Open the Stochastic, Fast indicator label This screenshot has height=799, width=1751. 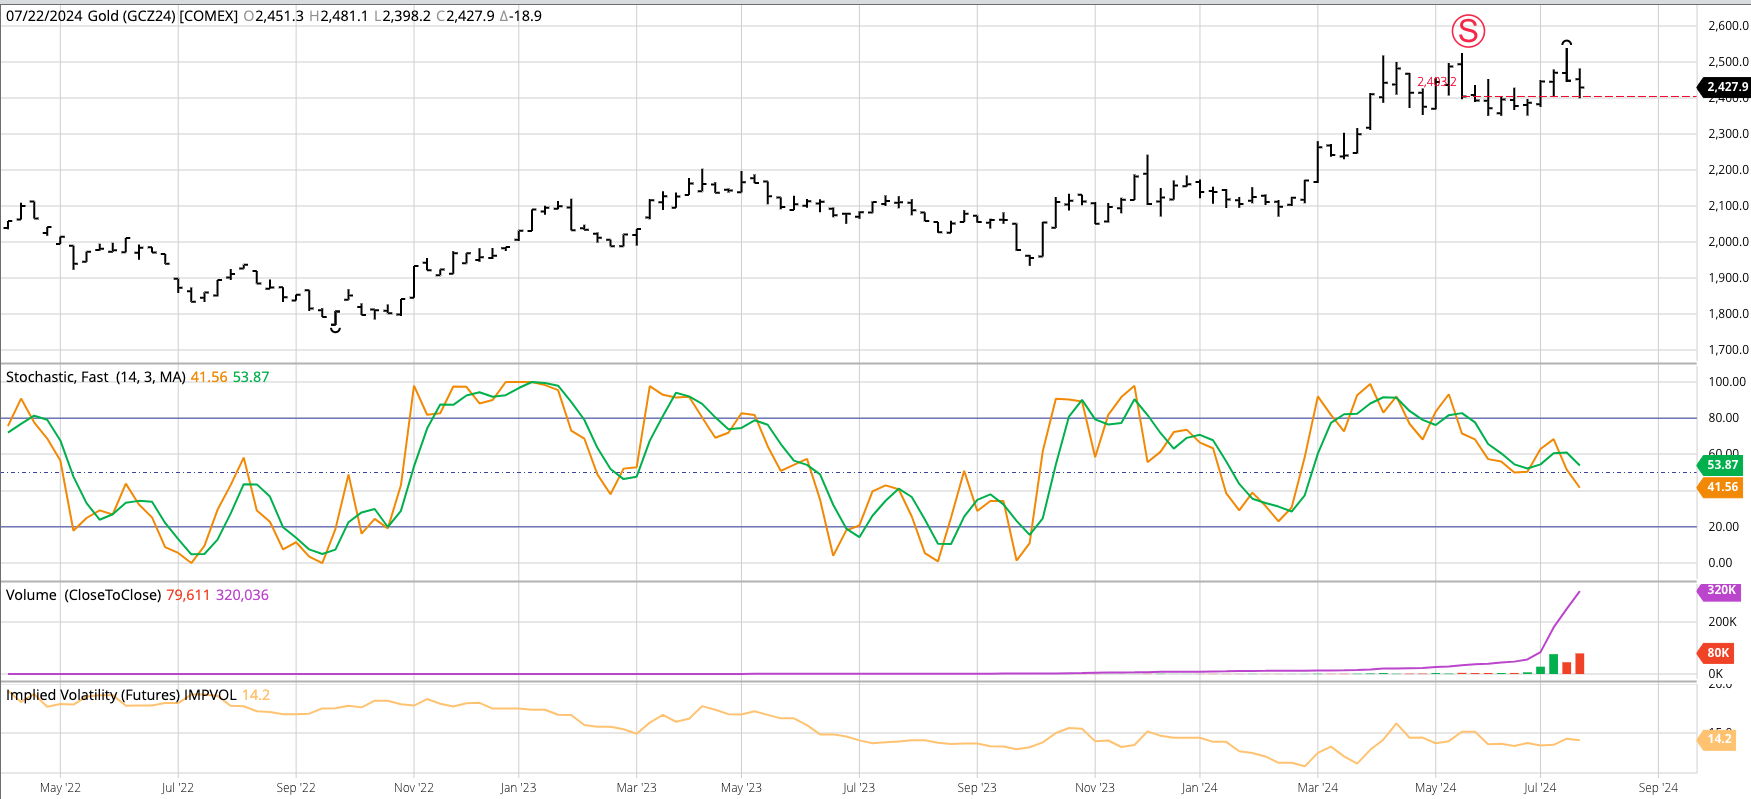click(96, 377)
